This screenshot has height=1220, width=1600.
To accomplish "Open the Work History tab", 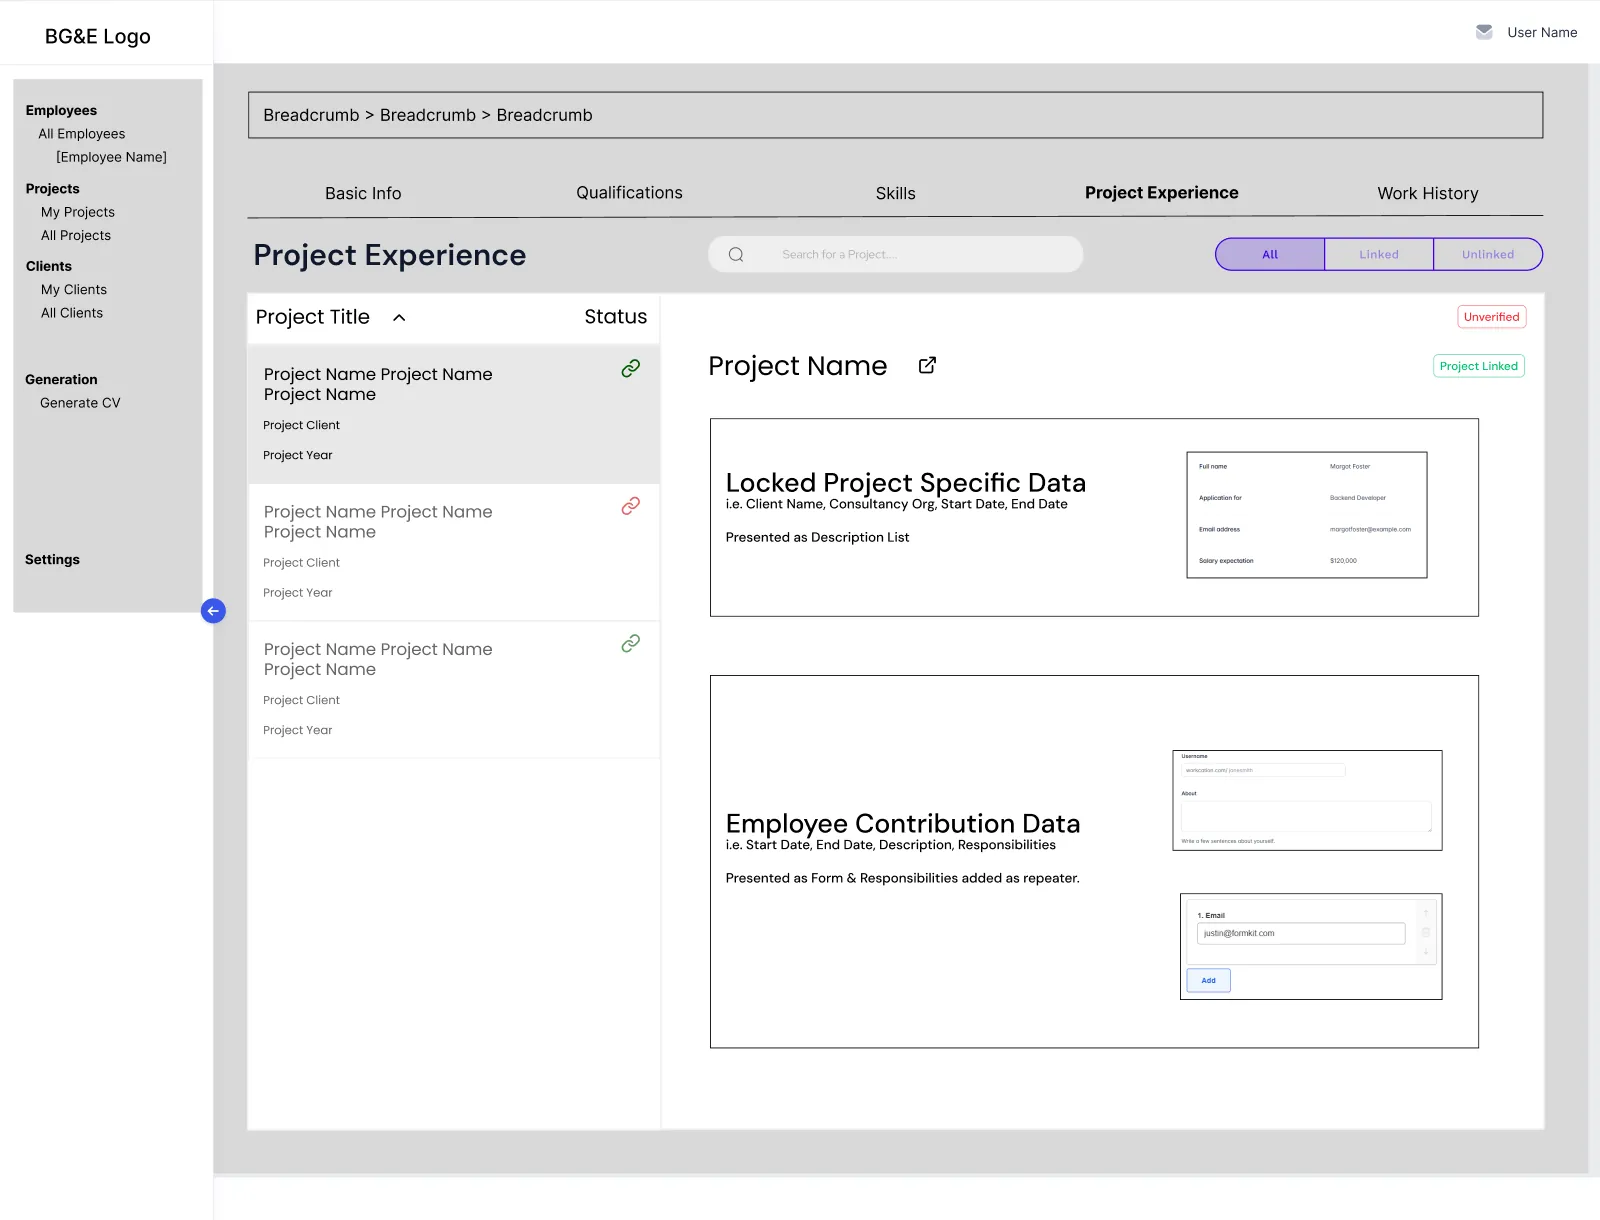I will (x=1428, y=194).
